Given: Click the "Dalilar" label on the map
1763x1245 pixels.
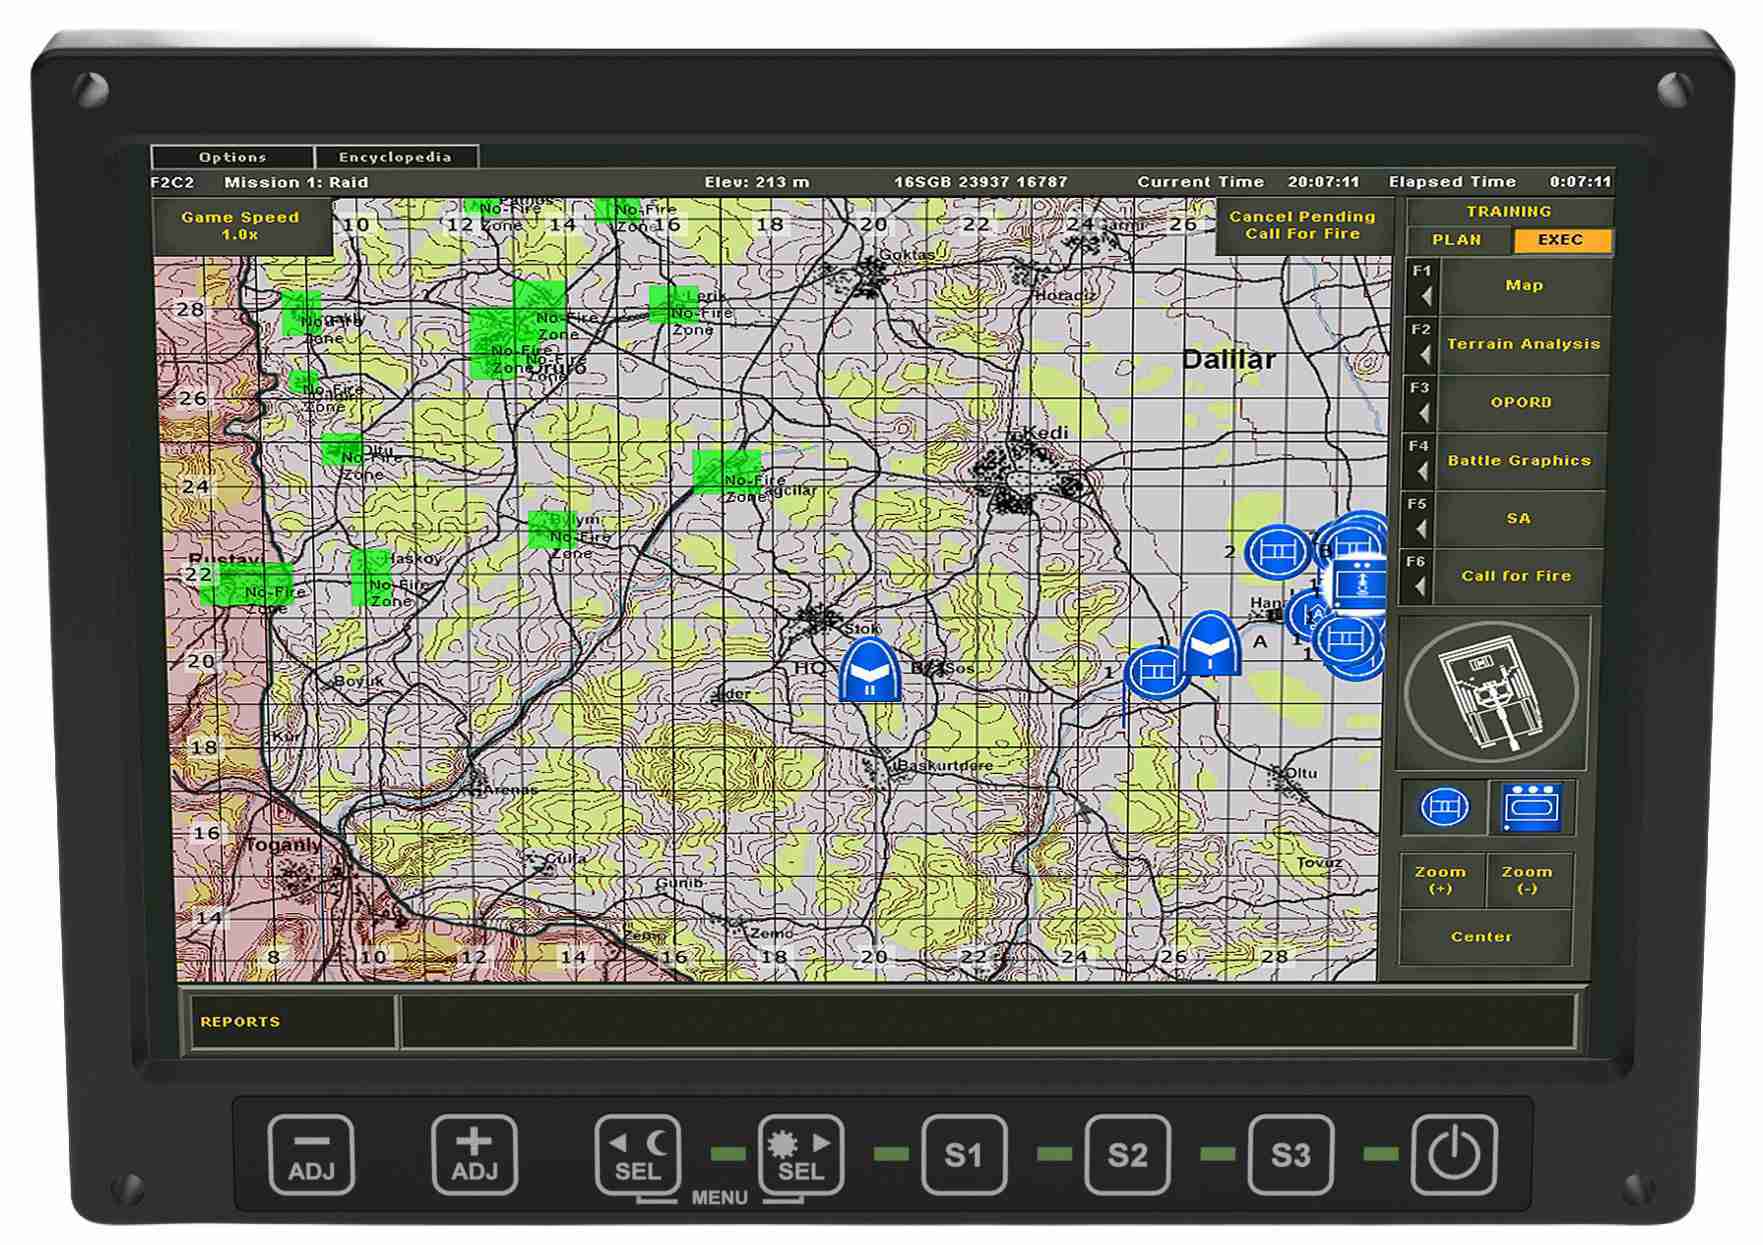Looking at the screenshot, I should click(x=1229, y=360).
